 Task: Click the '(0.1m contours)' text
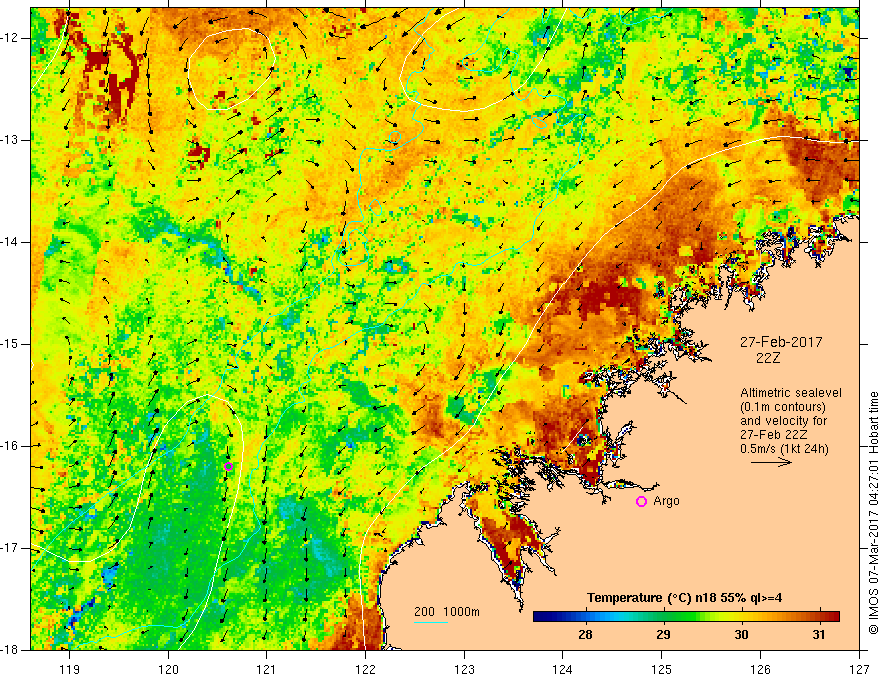click(783, 407)
